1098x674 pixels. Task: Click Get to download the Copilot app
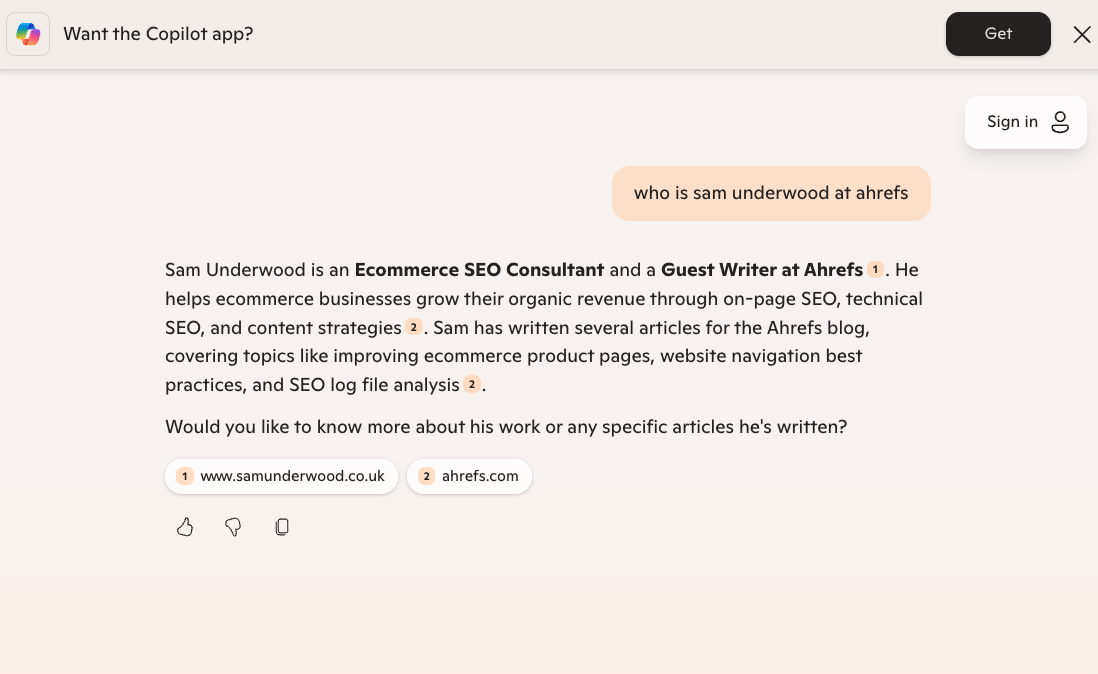pyautogui.click(x=997, y=33)
